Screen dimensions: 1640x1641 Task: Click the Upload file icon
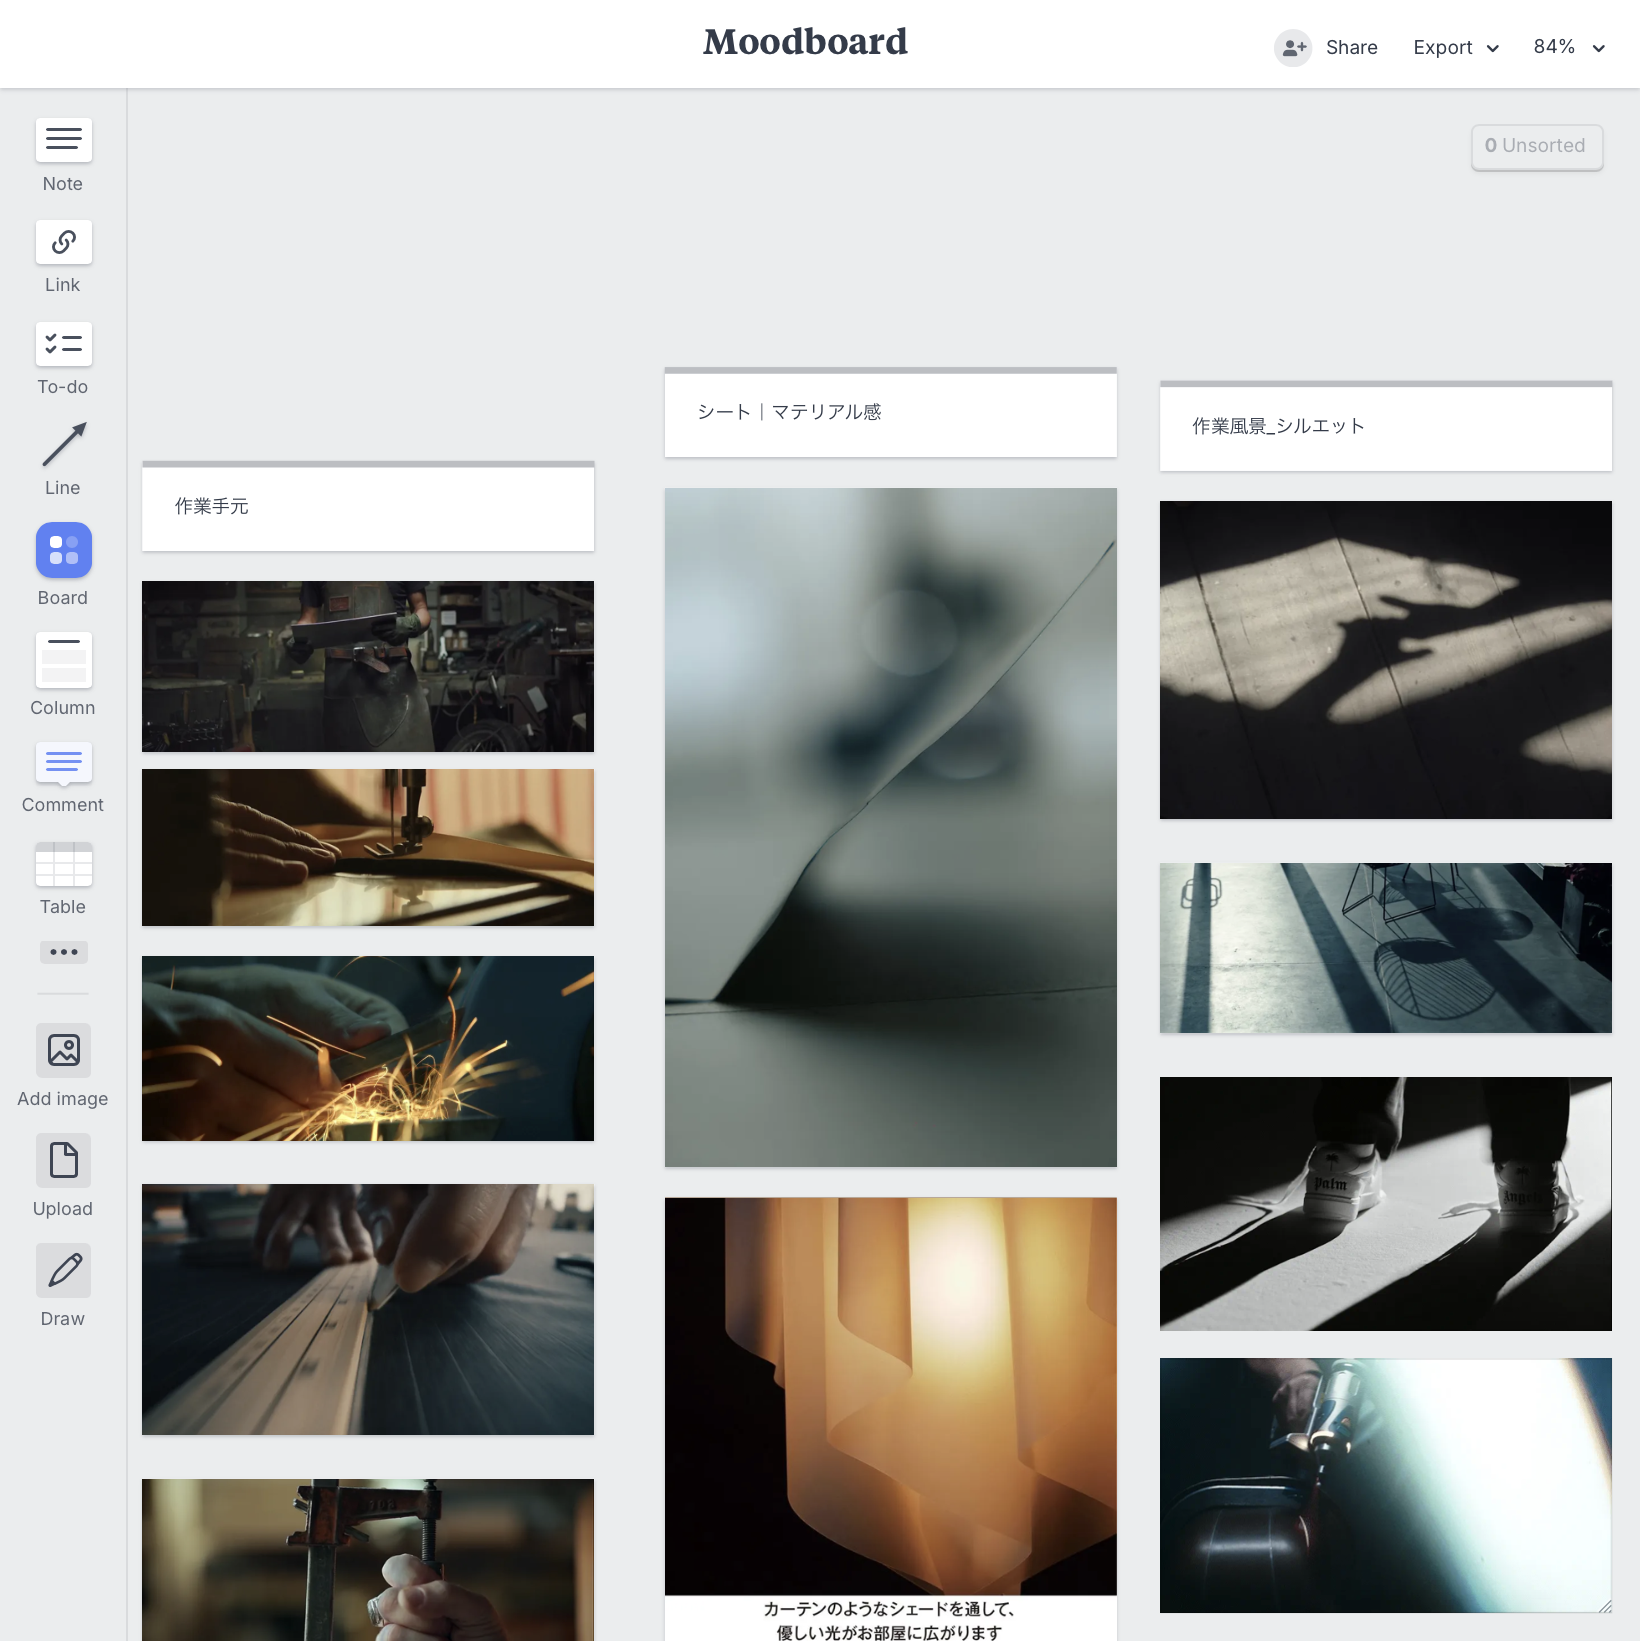point(63,1160)
